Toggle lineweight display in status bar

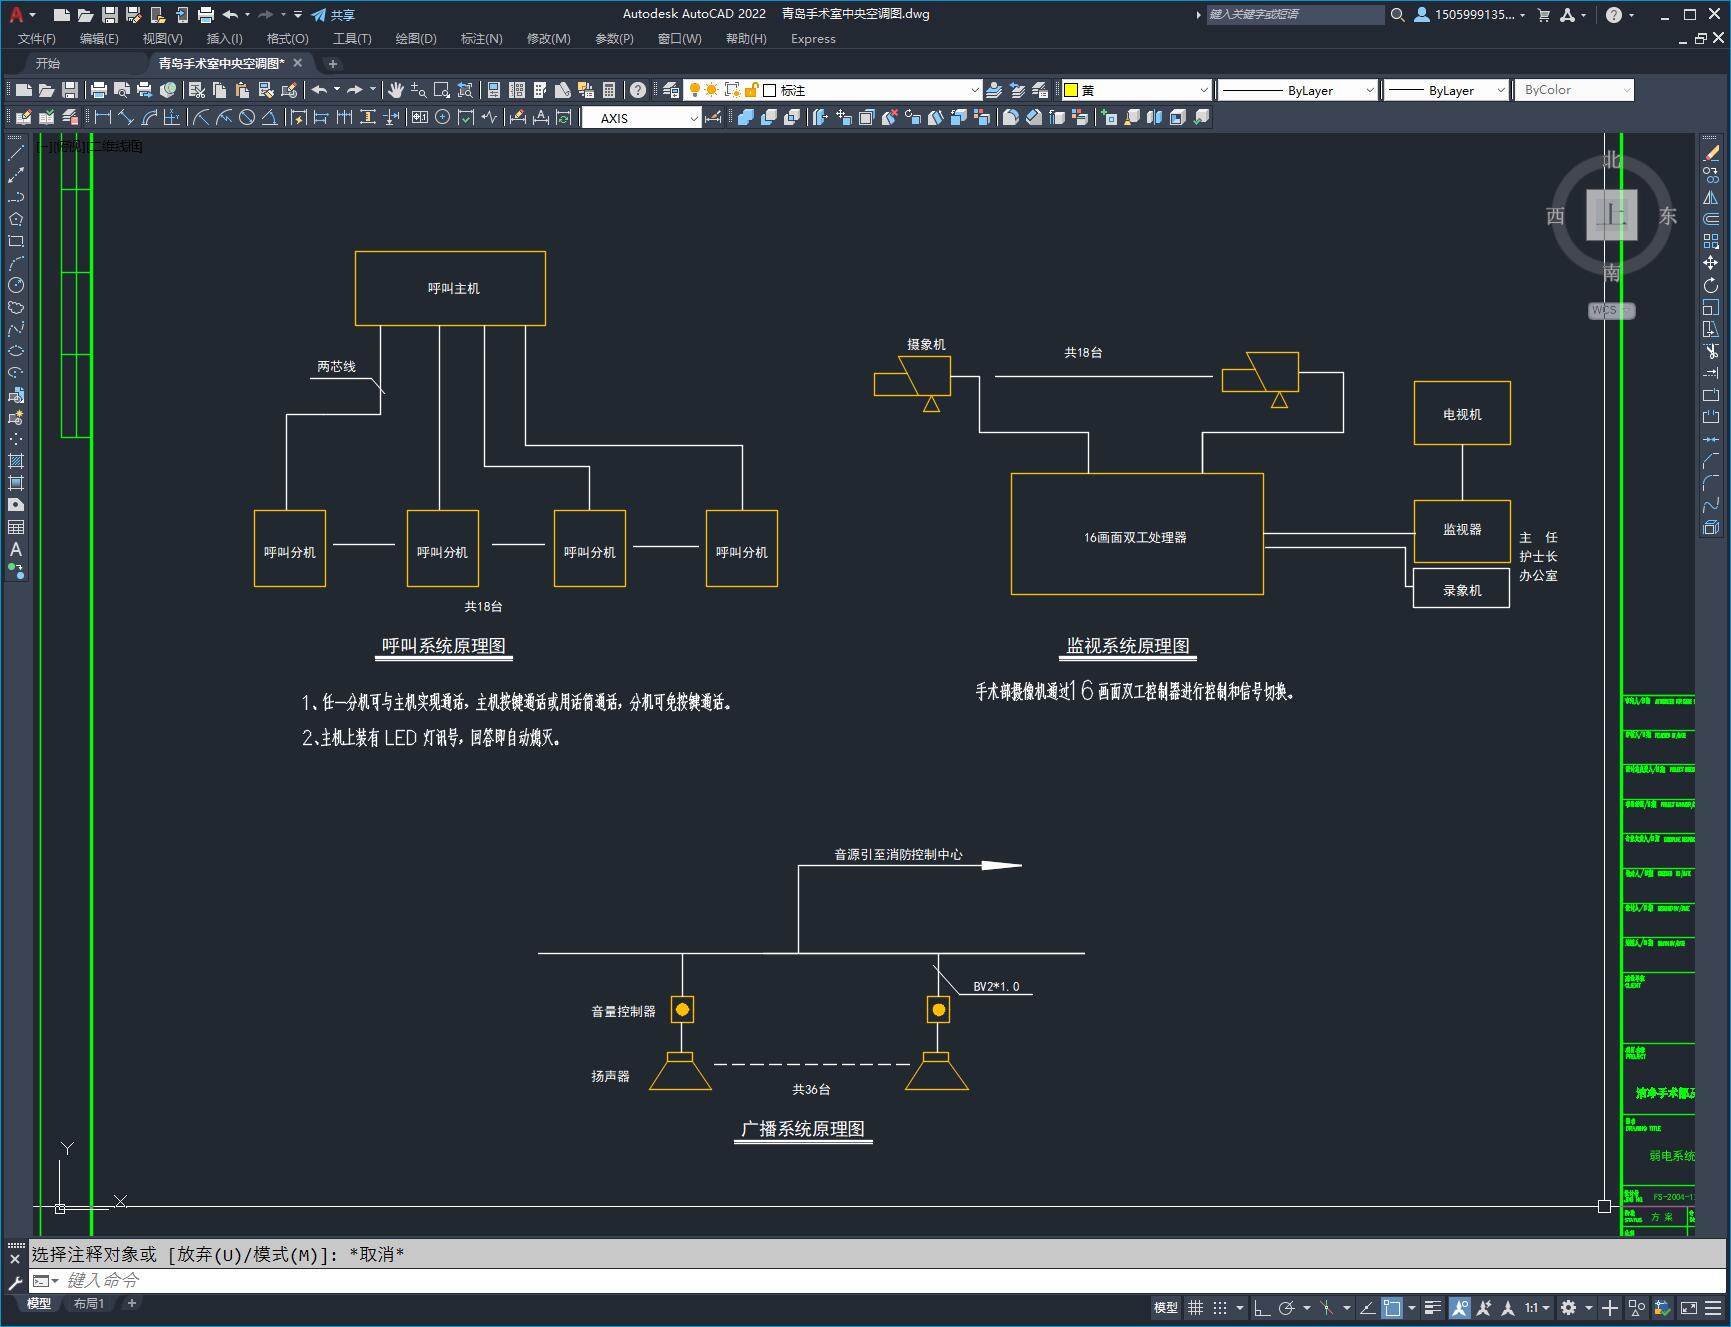(1433, 1307)
